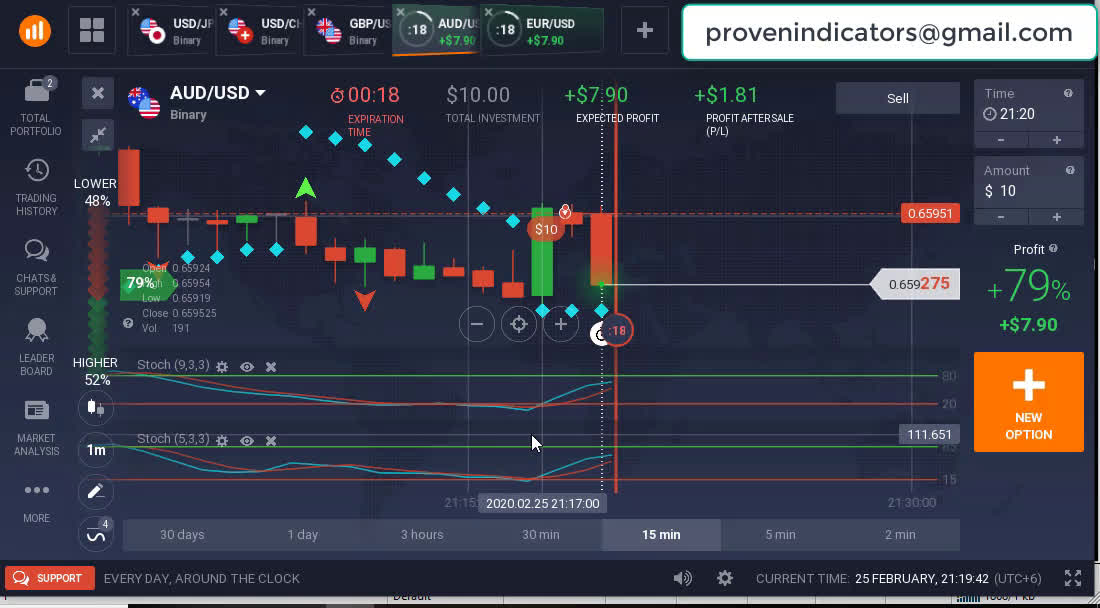
Task: Open Trading History in sidebar
Action: click(36, 186)
